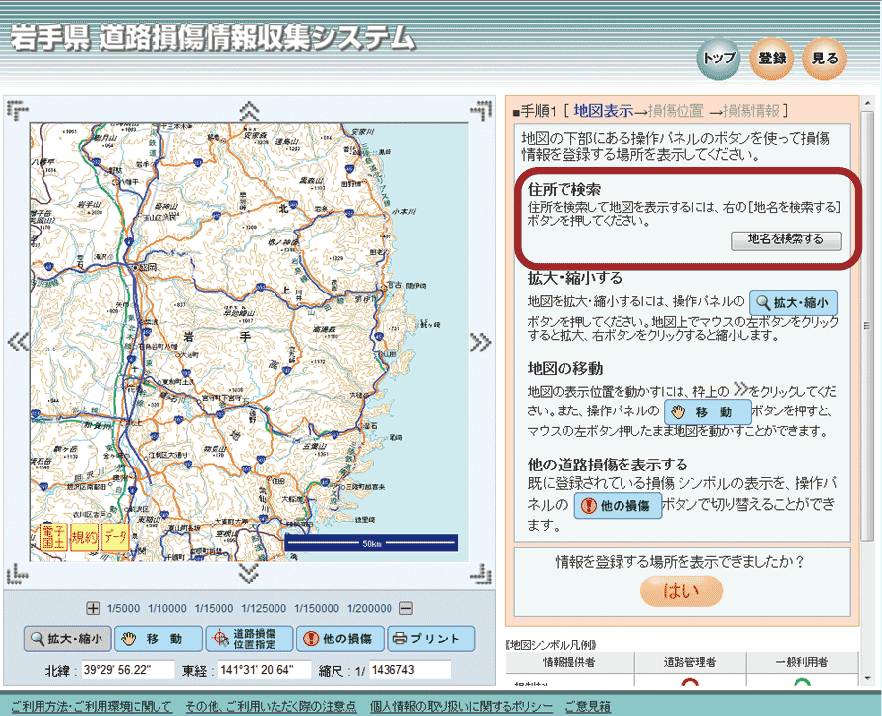882x716 pixels.
Task: Set the map scale to 1/125000
Action: coord(263,609)
